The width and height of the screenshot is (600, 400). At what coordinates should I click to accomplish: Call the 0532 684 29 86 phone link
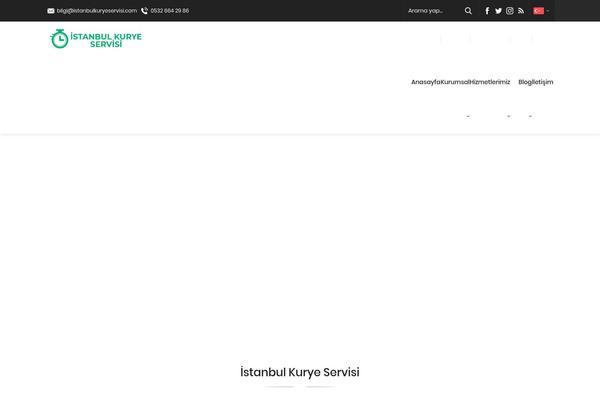[x=170, y=11]
